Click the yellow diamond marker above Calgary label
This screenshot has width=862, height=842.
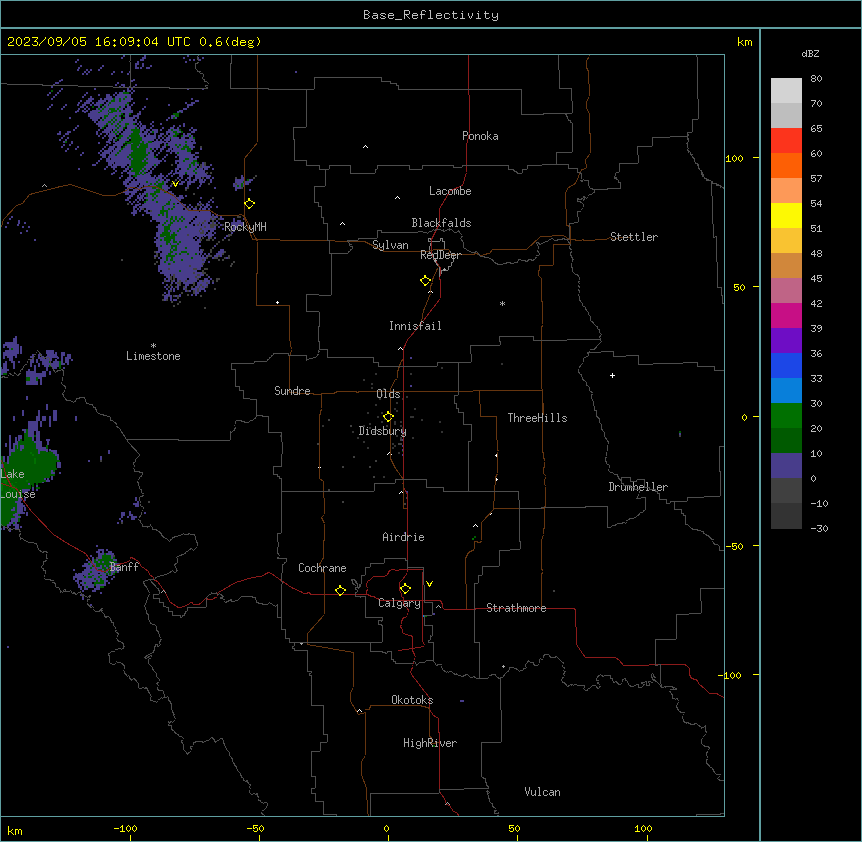point(405,589)
